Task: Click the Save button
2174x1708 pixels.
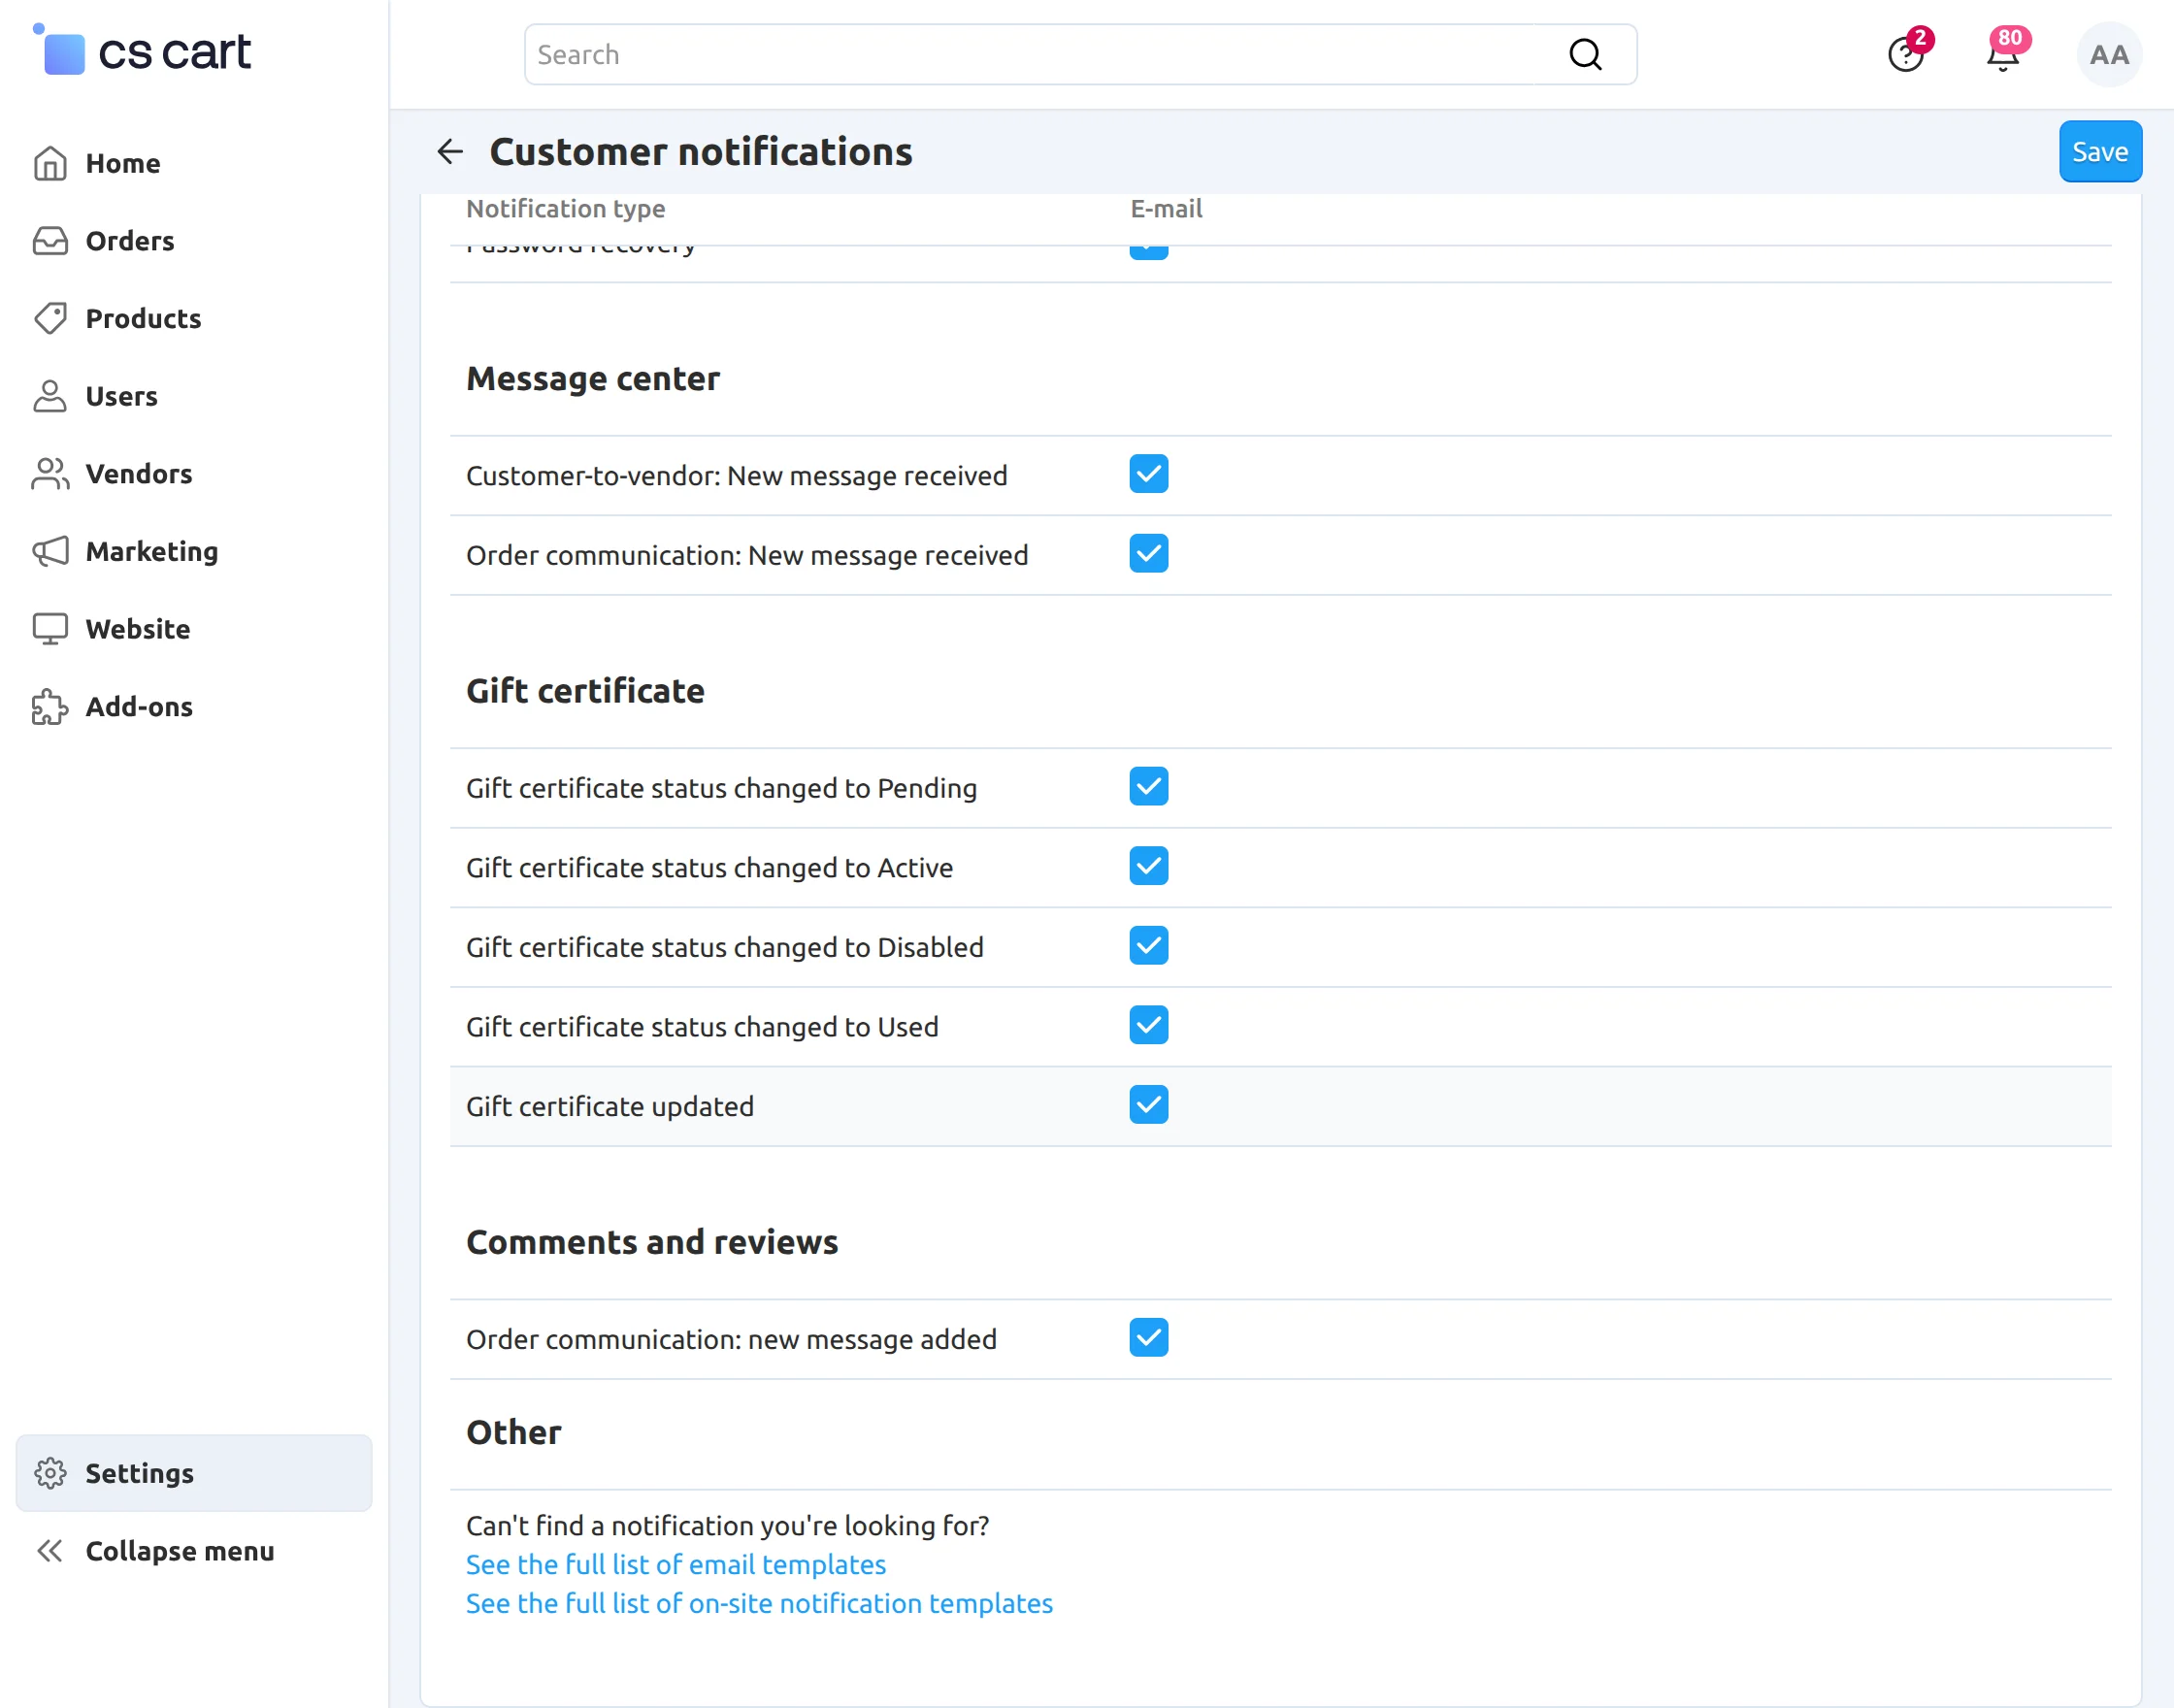Action: pyautogui.click(x=2100, y=151)
